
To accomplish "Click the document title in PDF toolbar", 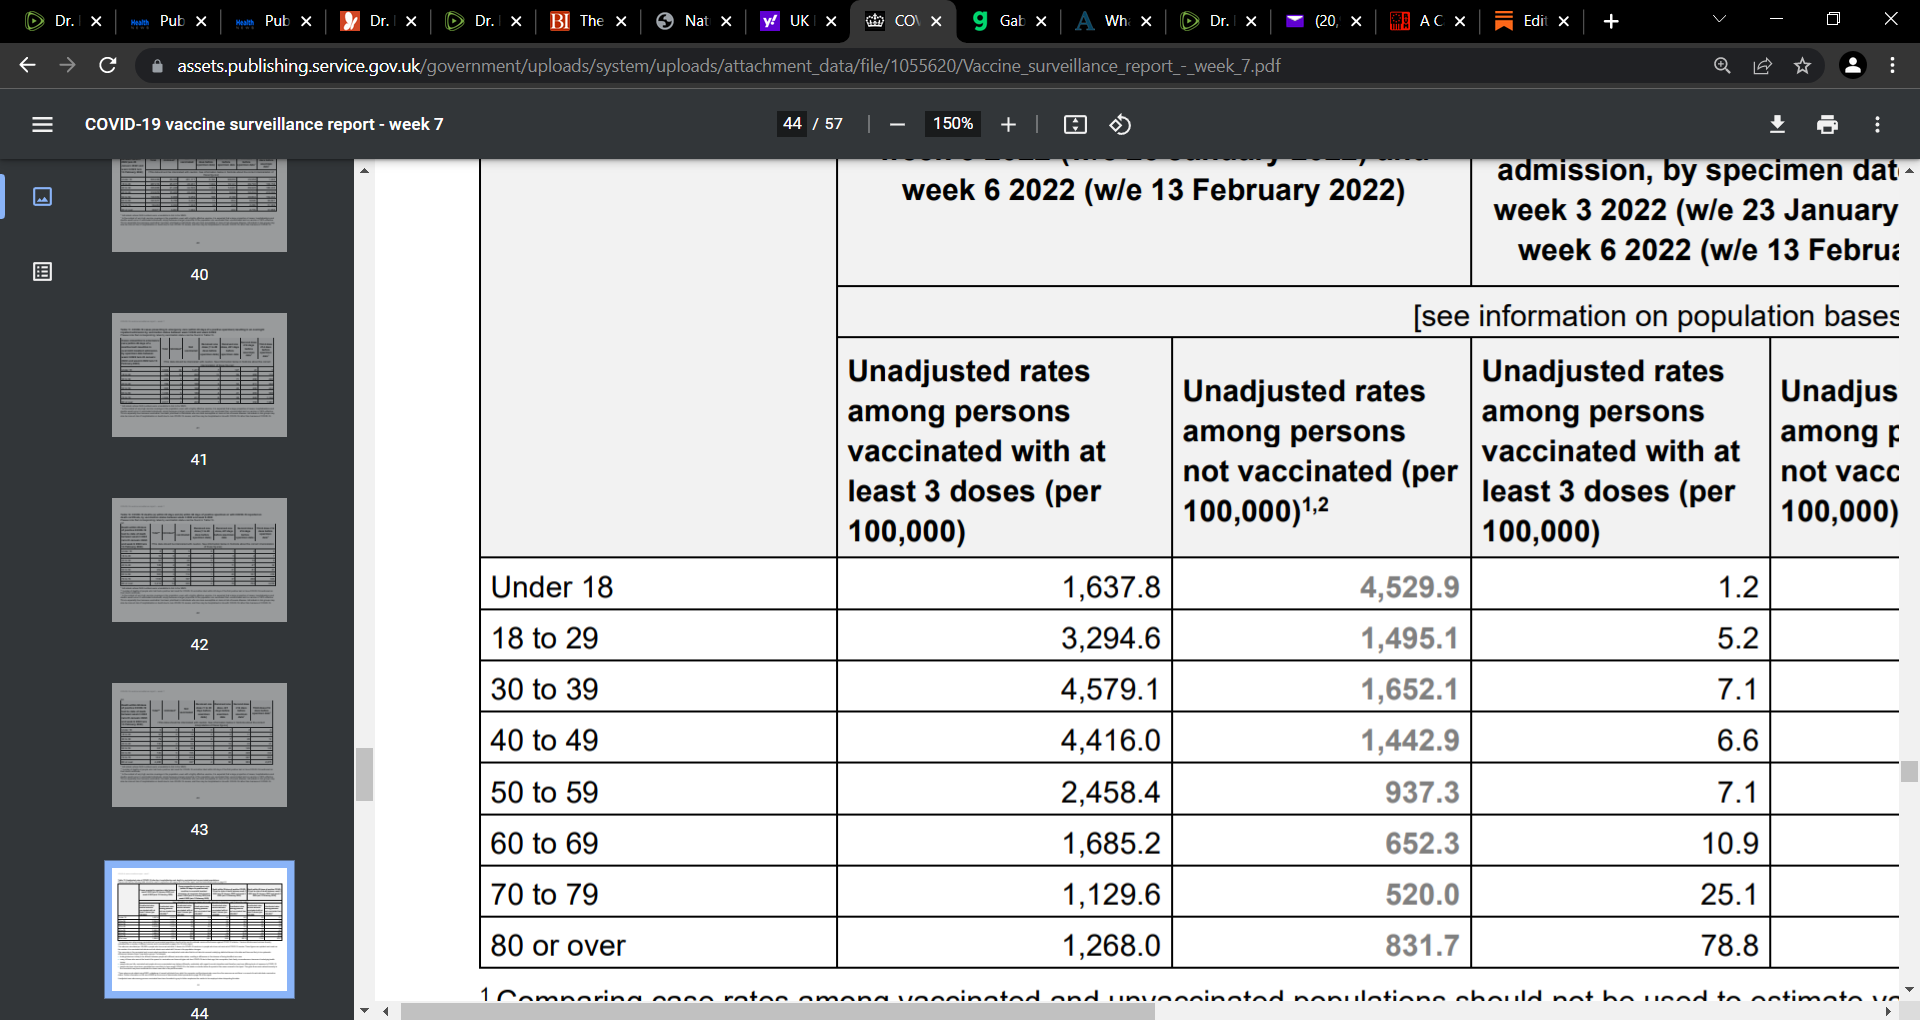I will pos(264,124).
